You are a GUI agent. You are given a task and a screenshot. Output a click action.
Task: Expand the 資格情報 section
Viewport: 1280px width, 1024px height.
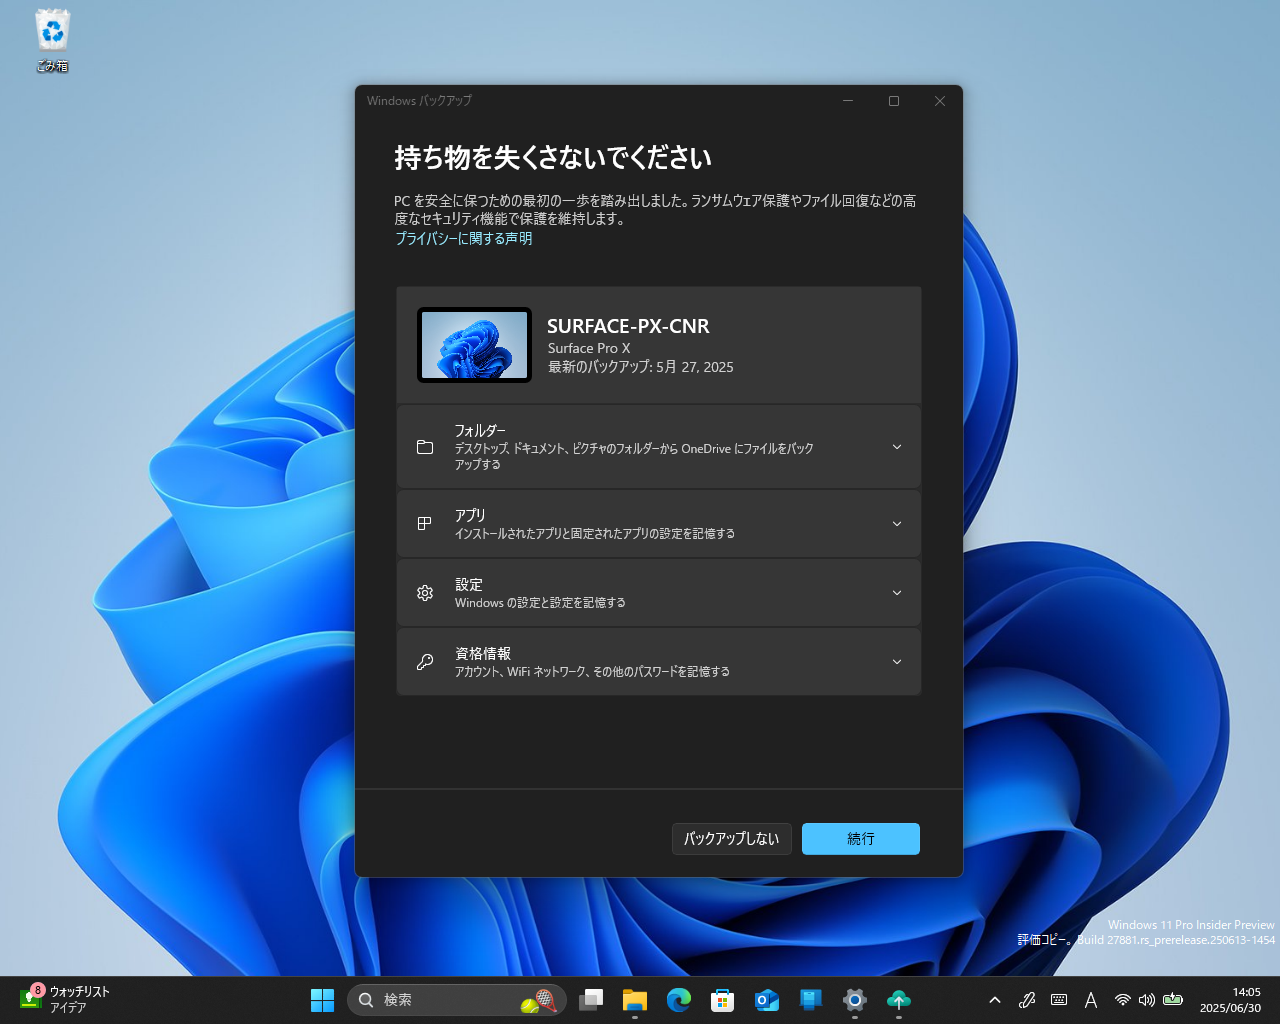click(x=897, y=661)
